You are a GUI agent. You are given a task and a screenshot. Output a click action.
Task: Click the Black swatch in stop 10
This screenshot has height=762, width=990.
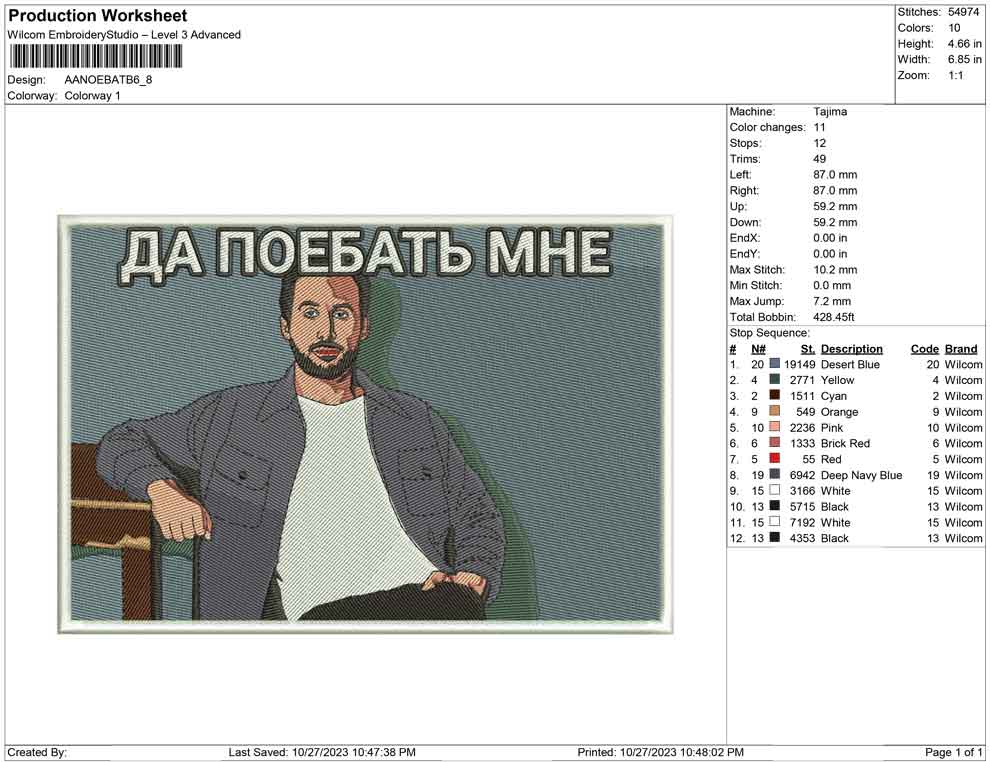click(x=775, y=506)
